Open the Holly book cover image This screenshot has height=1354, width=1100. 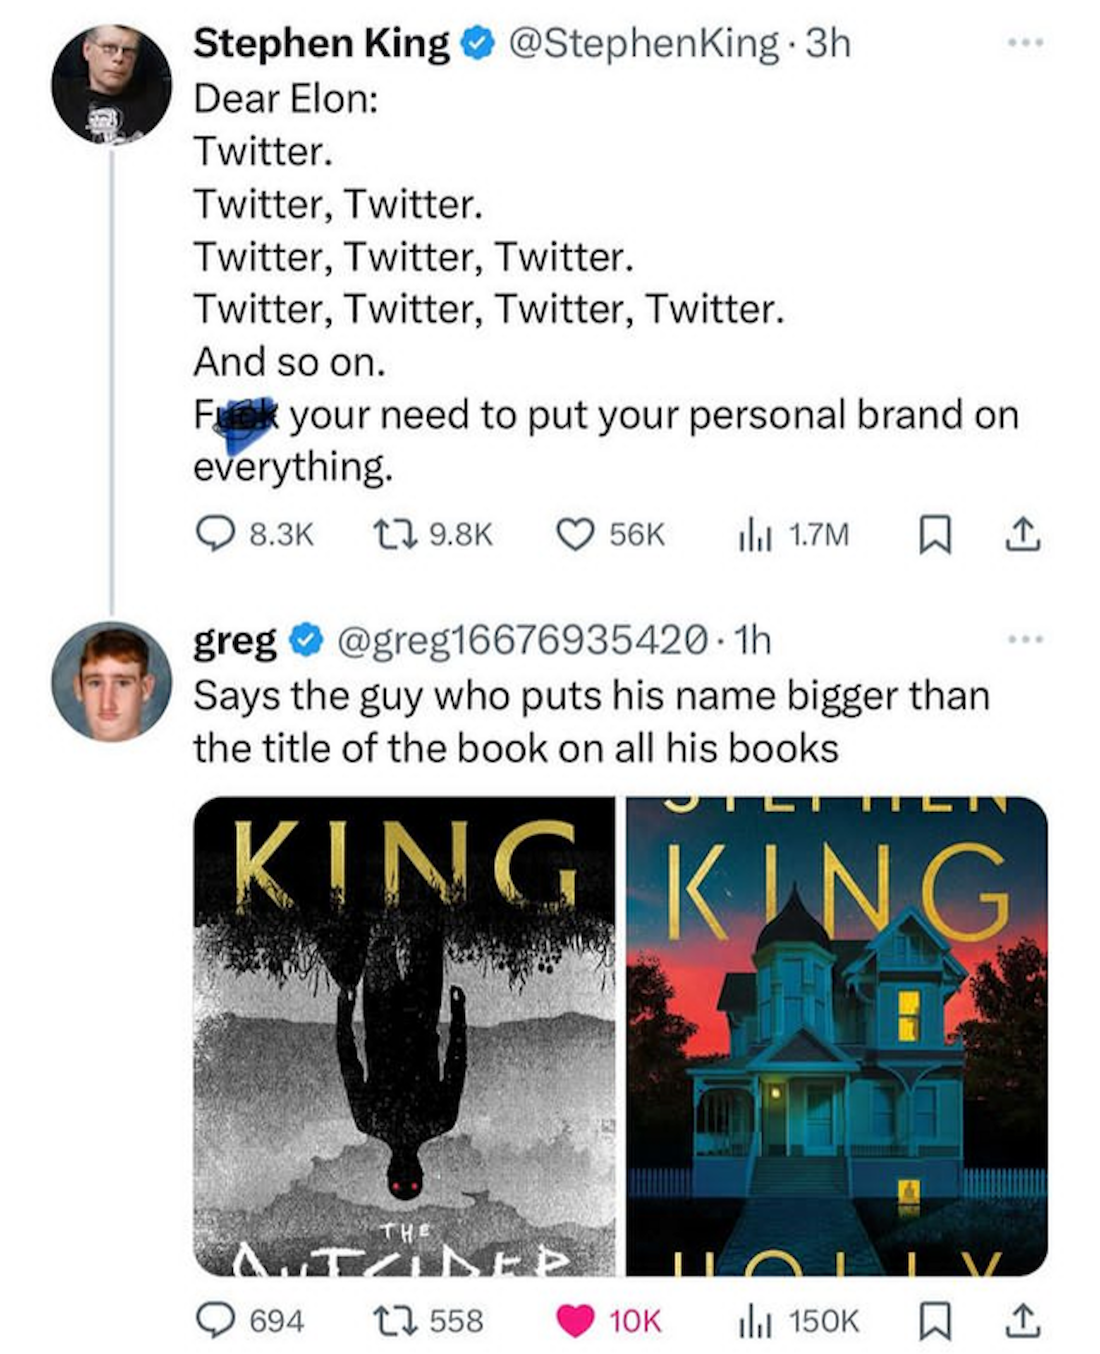(837, 1036)
